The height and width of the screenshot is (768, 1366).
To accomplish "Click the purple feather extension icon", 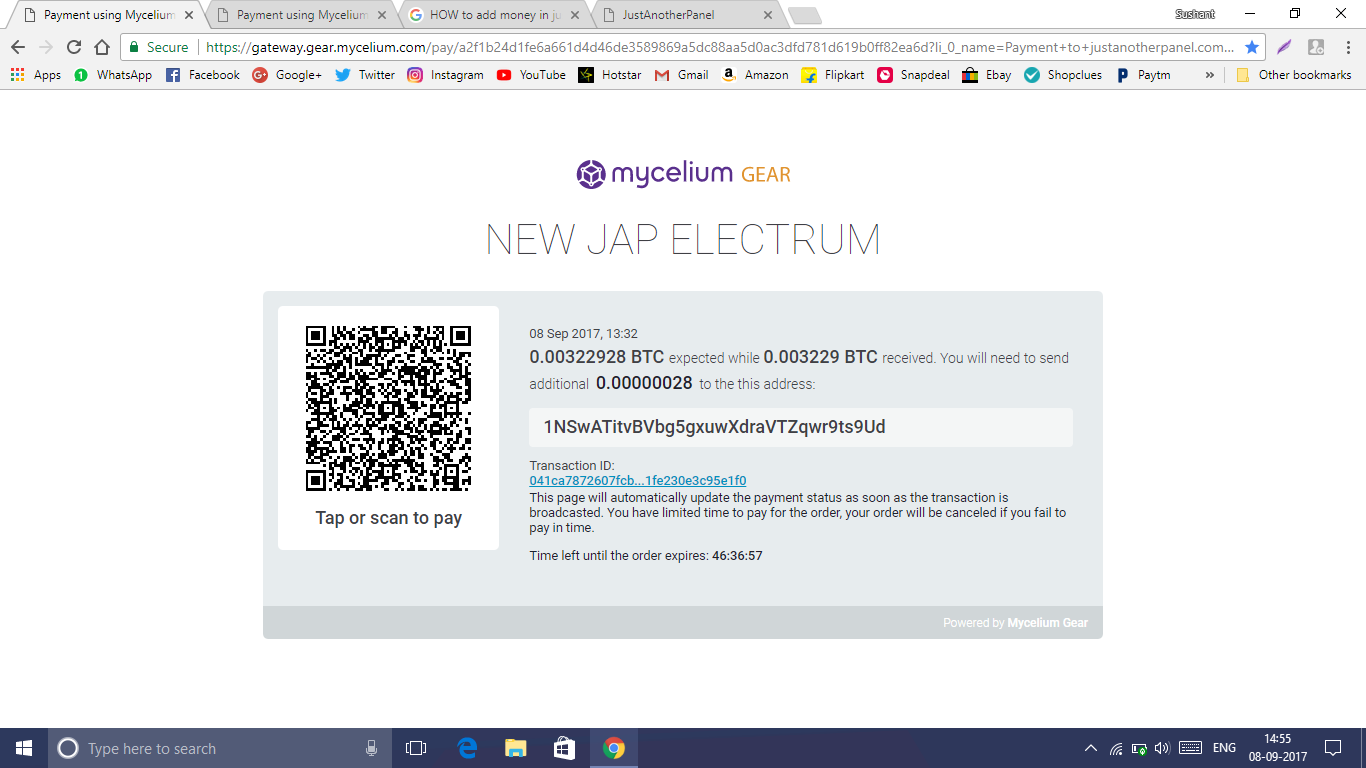I will (x=1284, y=47).
